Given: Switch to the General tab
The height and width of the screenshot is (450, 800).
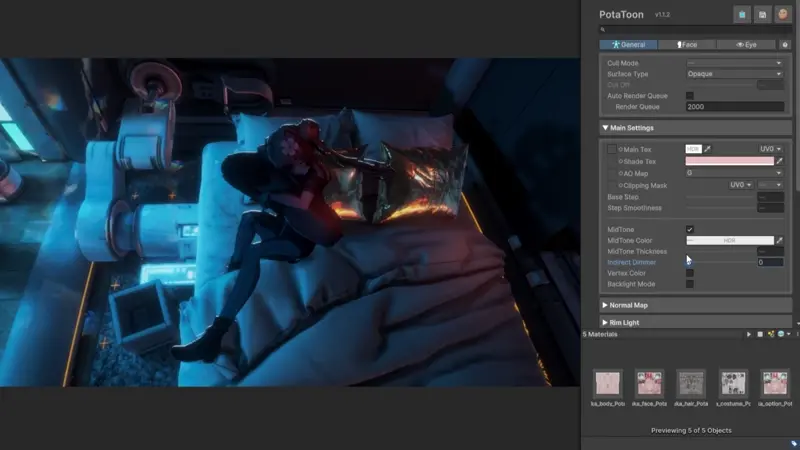Looking at the screenshot, I should pos(628,45).
